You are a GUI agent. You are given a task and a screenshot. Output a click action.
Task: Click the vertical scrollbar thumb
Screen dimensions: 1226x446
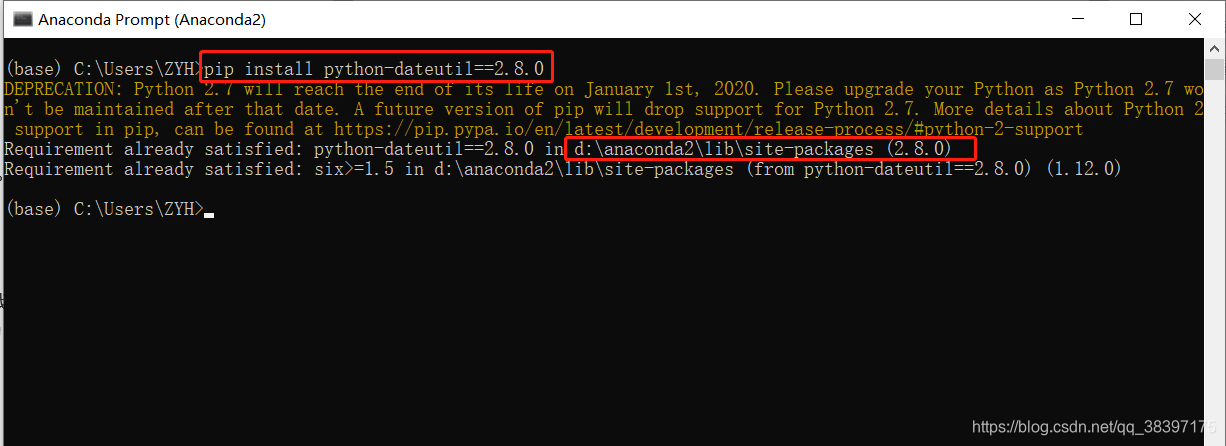coord(1215,69)
